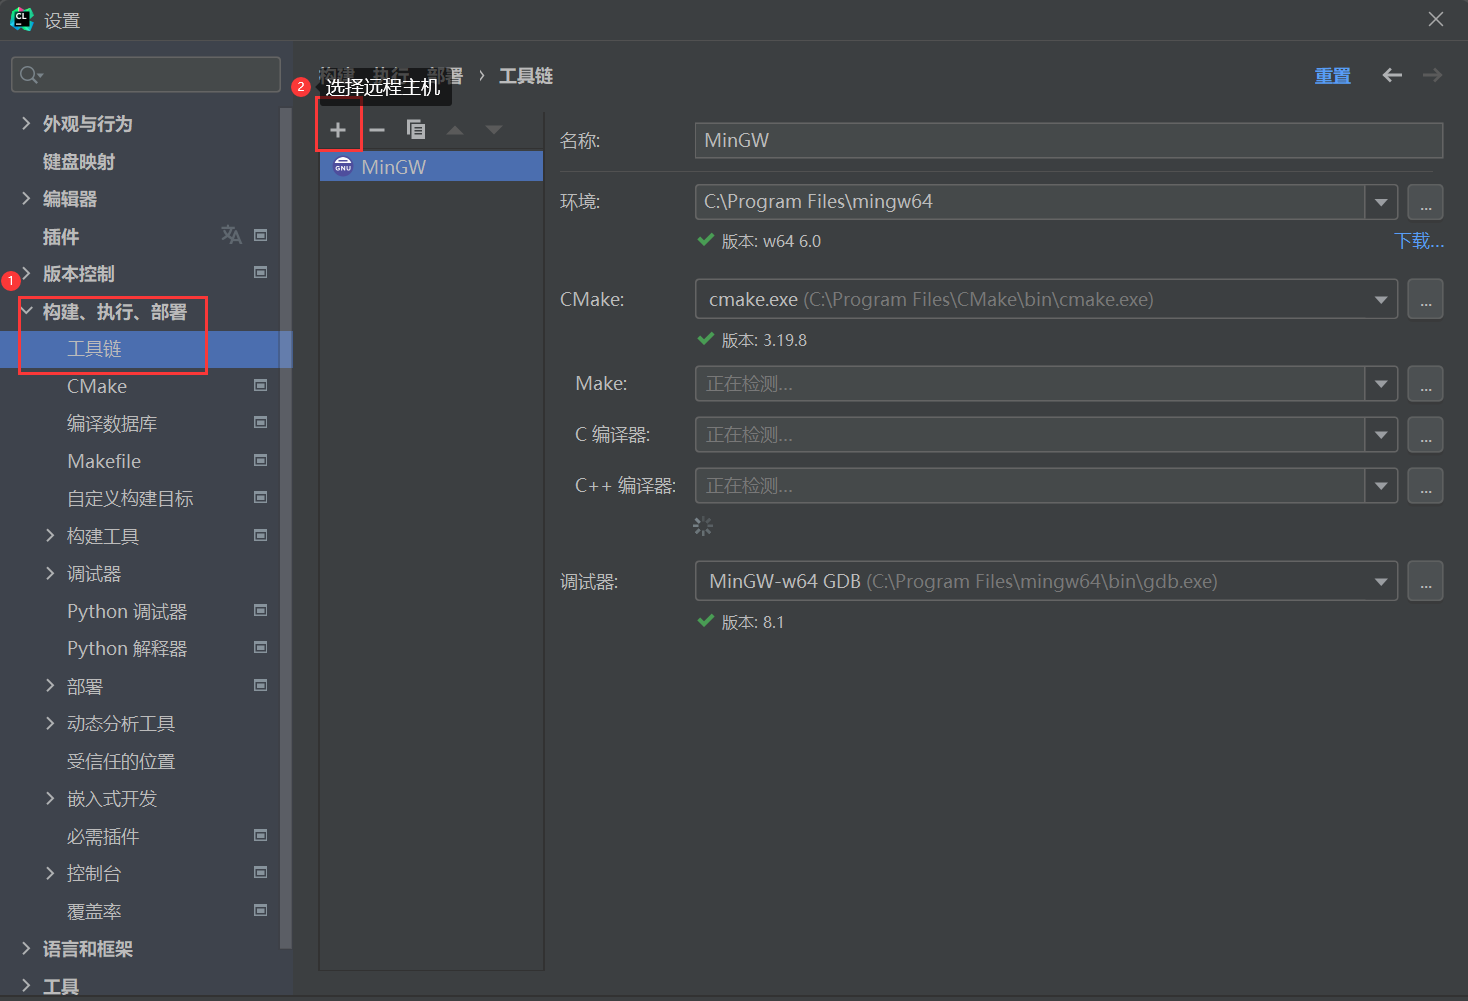Click the settings sidebar scrollbar
This screenshot has height=1001, width=1468.
(286, 528)
